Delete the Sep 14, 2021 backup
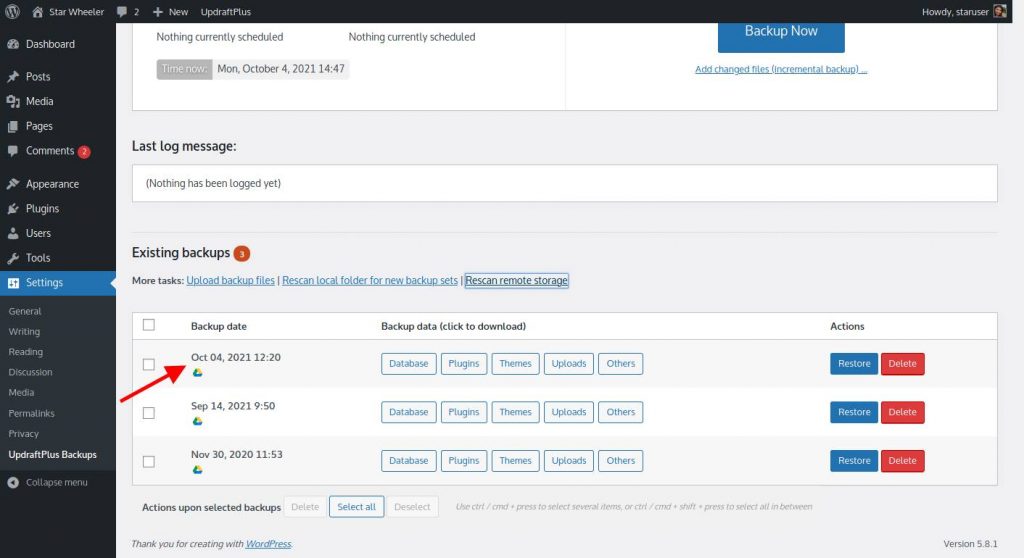1024x558 pixels. click(903, 412)
